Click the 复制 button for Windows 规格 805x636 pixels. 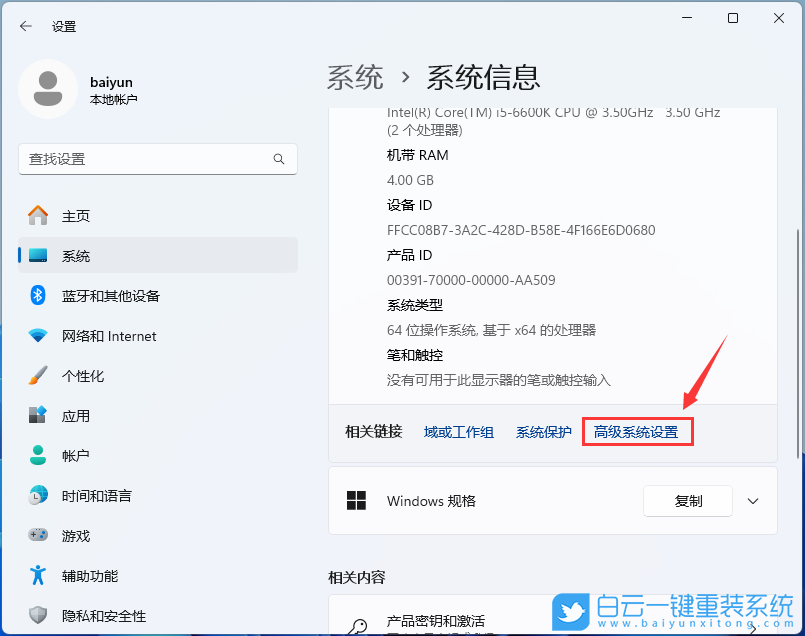tap(688, 501)
